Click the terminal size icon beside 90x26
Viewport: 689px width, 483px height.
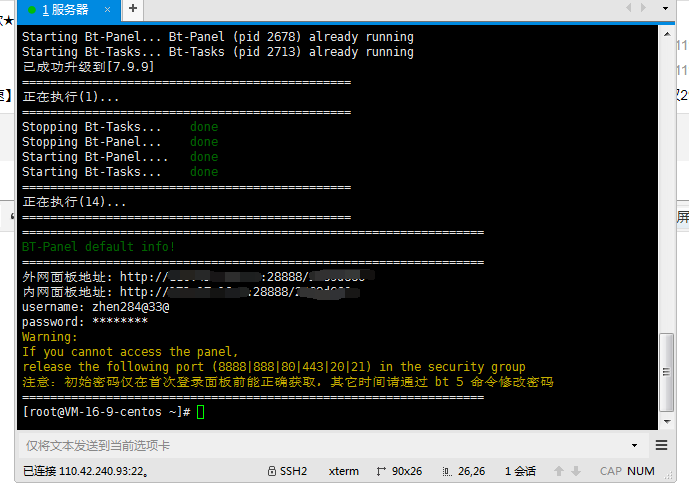coord(381,472)
